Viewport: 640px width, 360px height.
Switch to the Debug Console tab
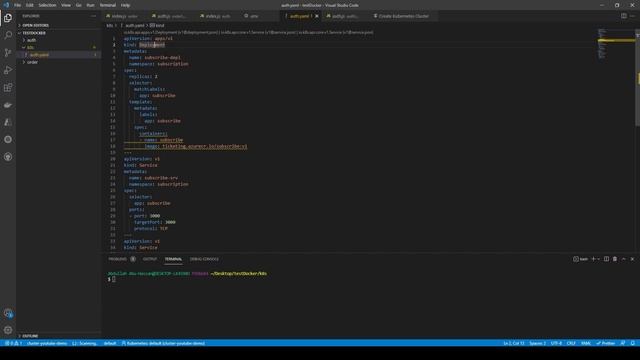204,259
